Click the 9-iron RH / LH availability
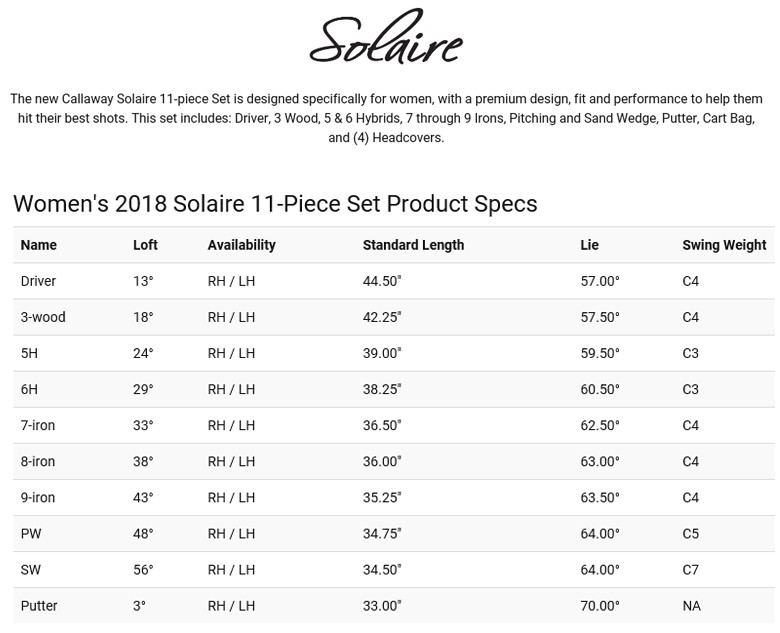This screenshot has width=780, height=633. tap(231, 498)
